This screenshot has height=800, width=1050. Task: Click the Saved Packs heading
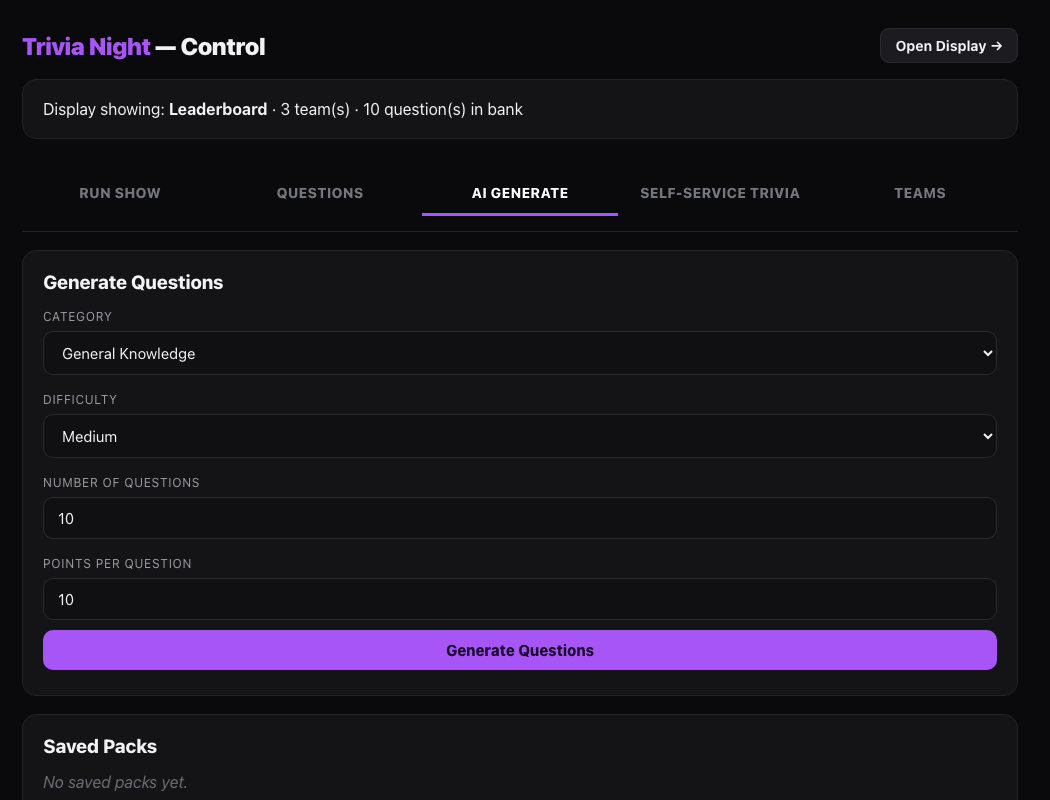[x=100, y=746]
